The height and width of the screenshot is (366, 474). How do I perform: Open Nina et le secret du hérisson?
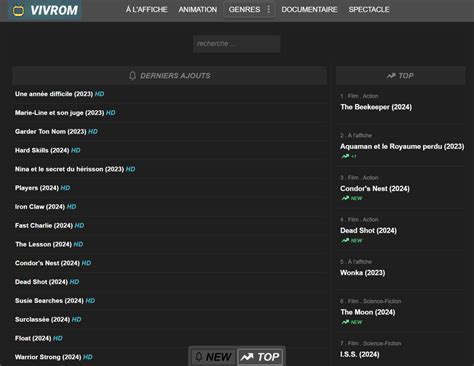point(69,169)
